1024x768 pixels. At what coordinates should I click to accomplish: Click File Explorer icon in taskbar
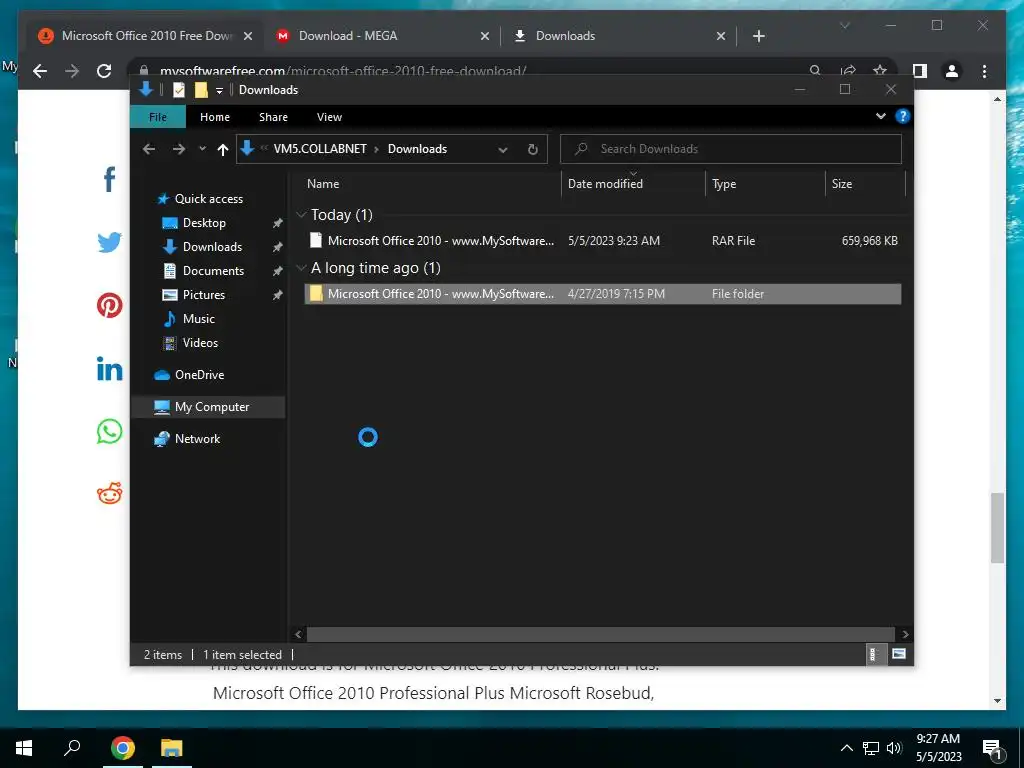pyautogui.click(x=172, y=748)
